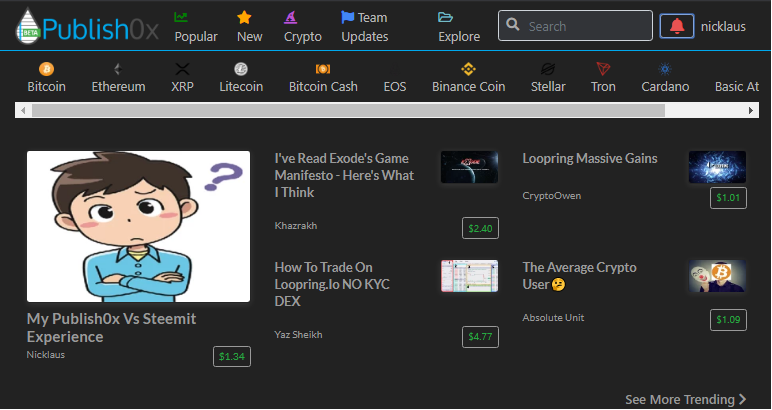Open notifications bell
Screen dimensions: 772x410
pos(677,26)
